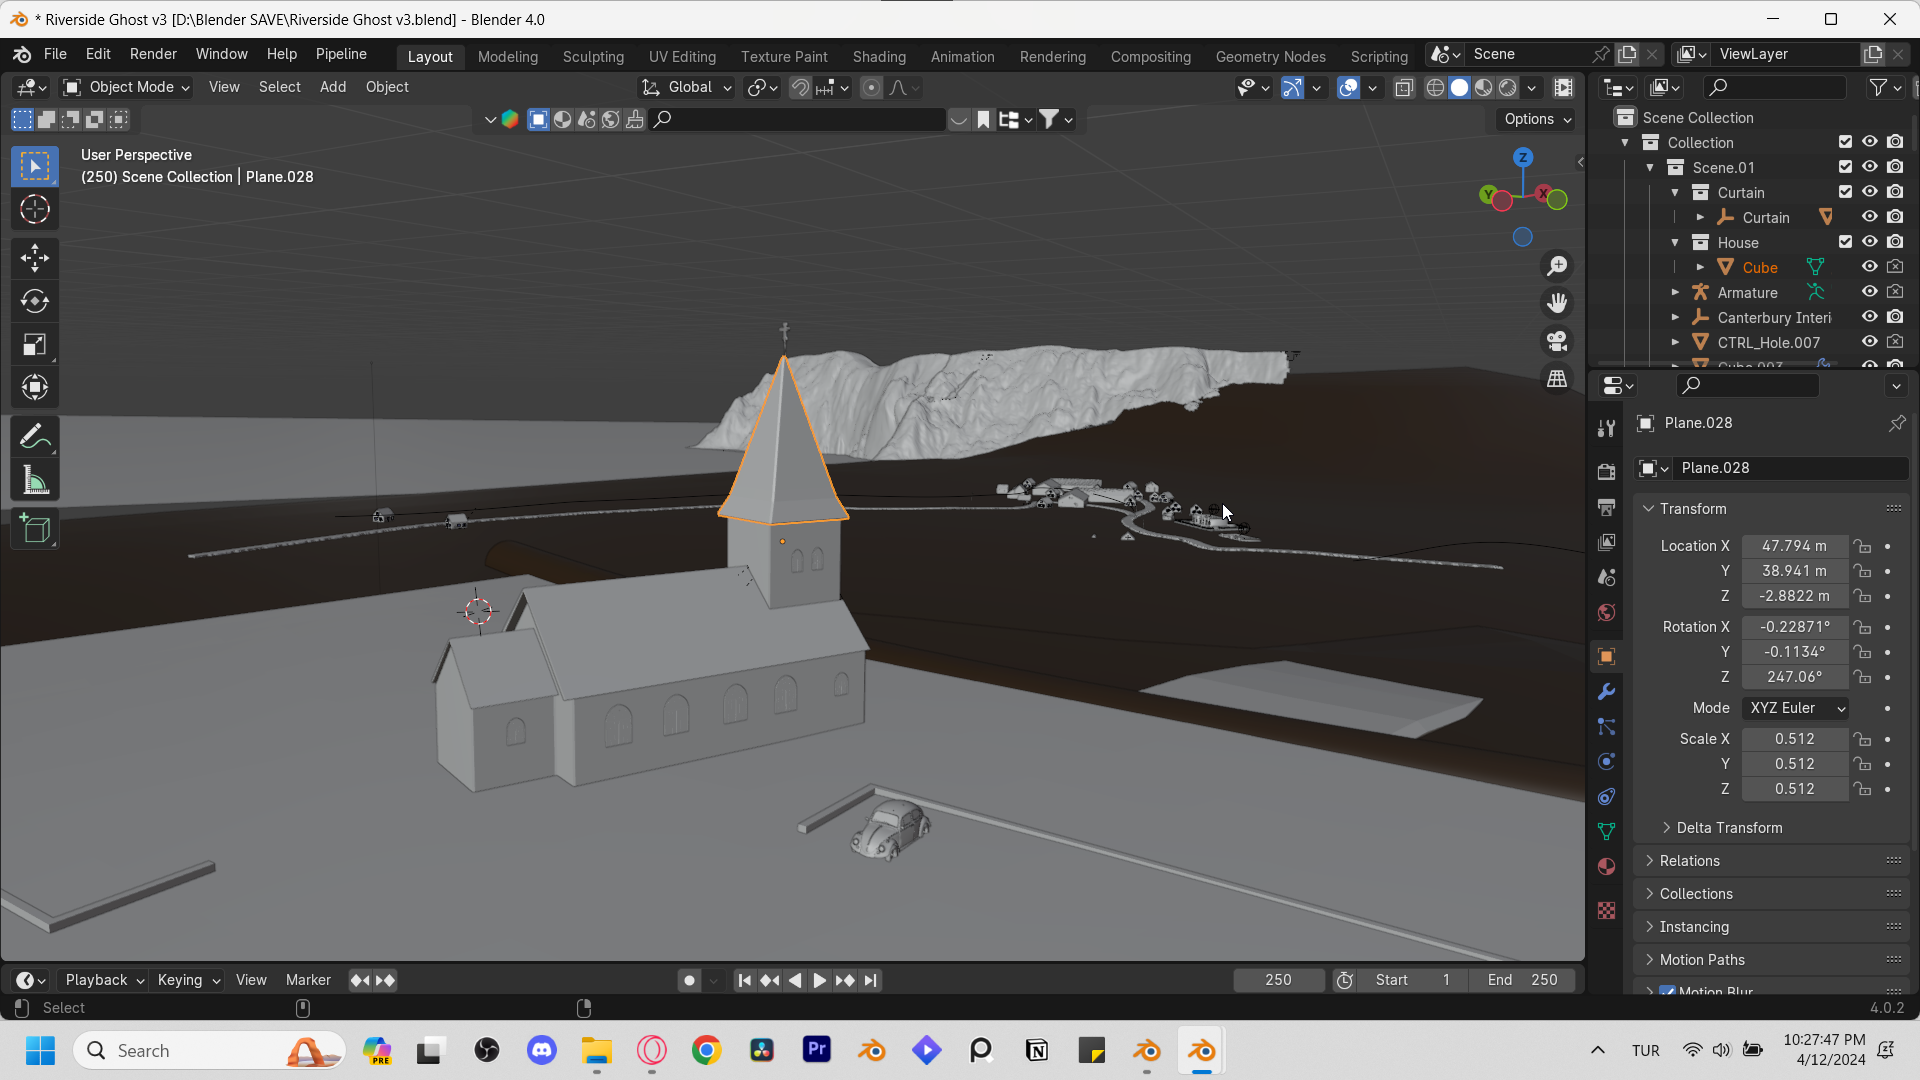Viewport: 1920px width, 1080px height.
Task: Activate the Scale tool
Action: (35, 345)
